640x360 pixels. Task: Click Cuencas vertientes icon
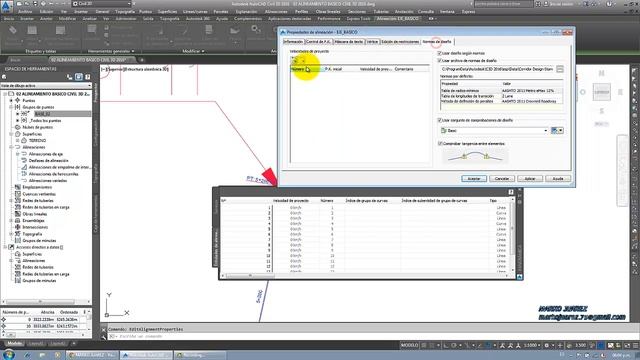click(18, 194)
